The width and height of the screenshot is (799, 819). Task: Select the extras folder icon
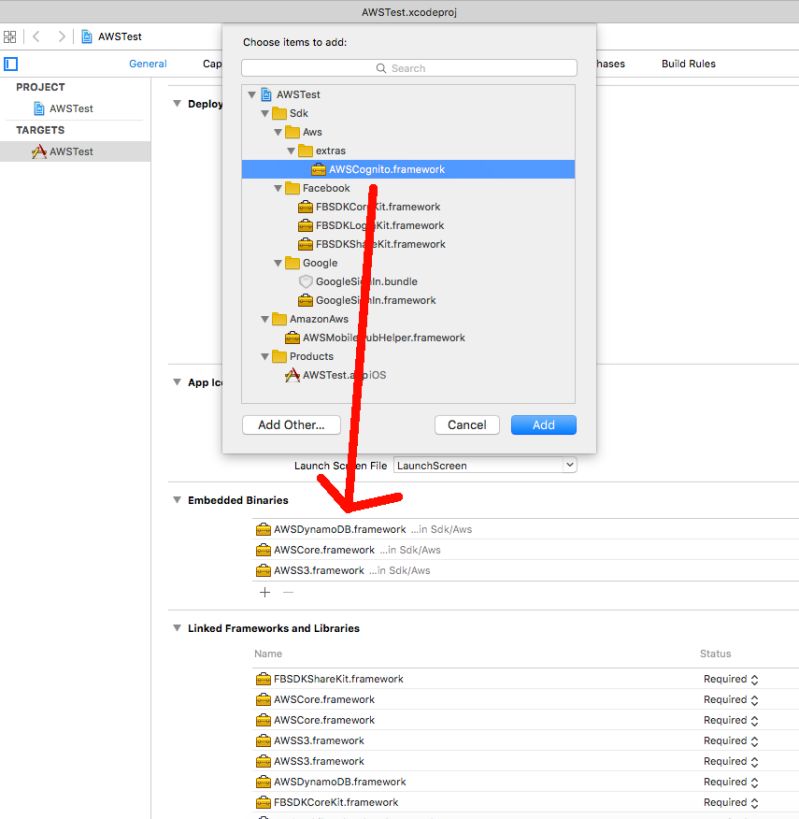[306, 151]
